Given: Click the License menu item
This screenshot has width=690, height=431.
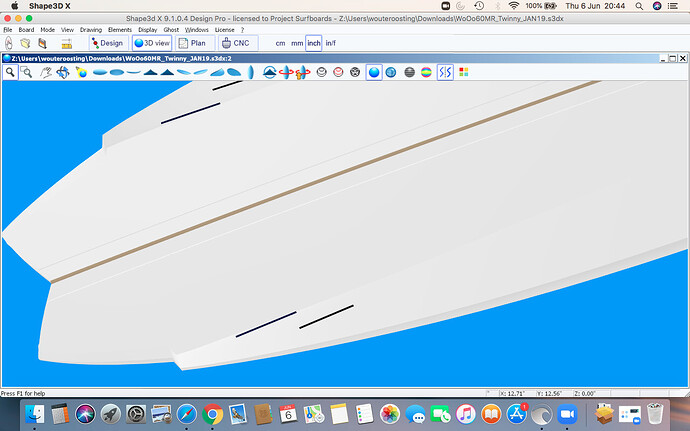Looking at the screenshot, I should coord(225,30).
